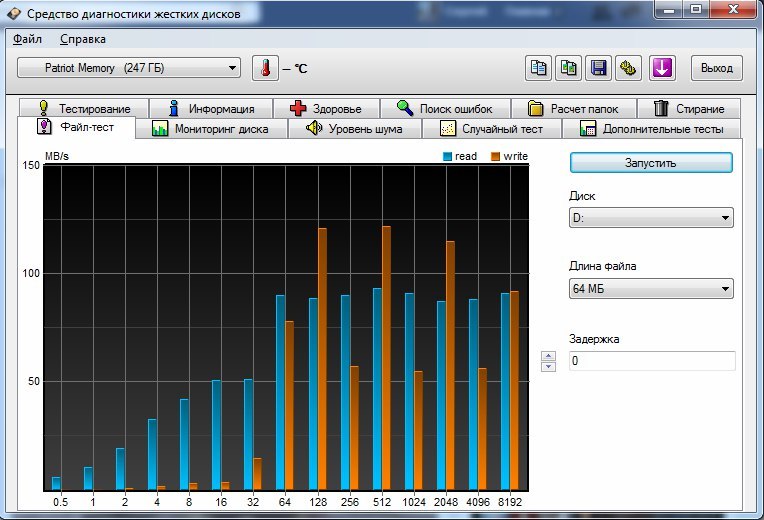Expand the Диск drive letter dropdown
764x520 pixels.
651,218
